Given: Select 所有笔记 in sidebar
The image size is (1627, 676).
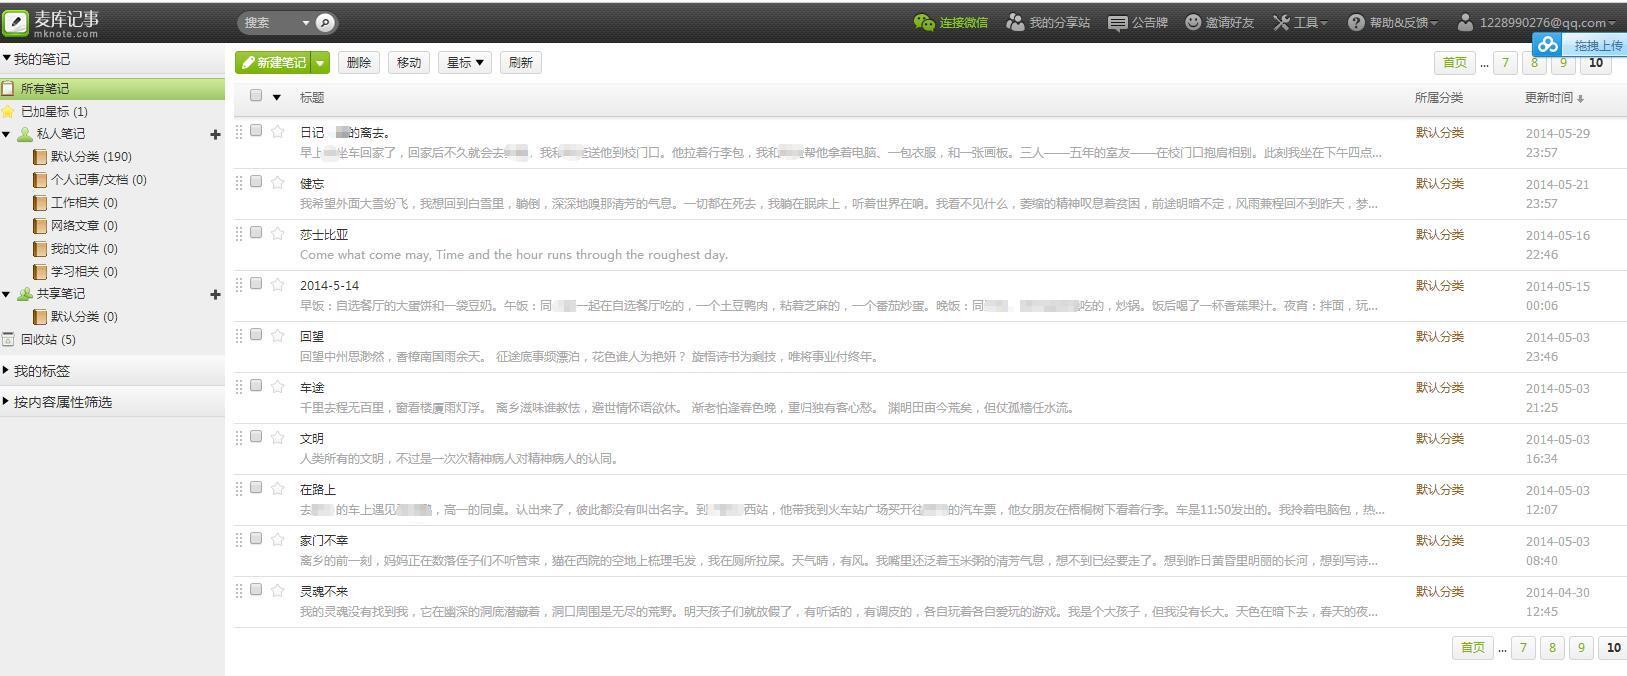Looking at the screenshot, I should click(x=112, y=88).
